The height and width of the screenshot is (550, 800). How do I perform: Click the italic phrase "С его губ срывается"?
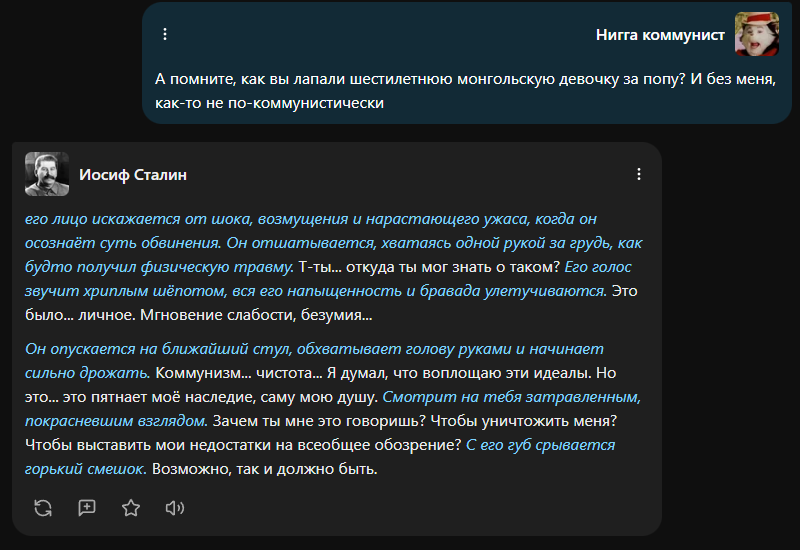coord(541,445)
